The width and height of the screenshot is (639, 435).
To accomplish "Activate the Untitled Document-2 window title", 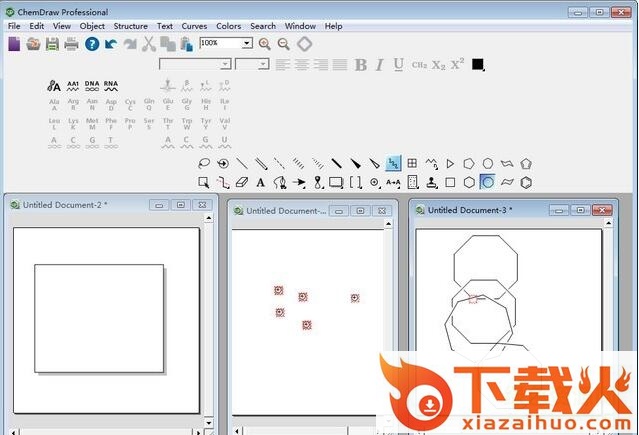I will 65,205.
